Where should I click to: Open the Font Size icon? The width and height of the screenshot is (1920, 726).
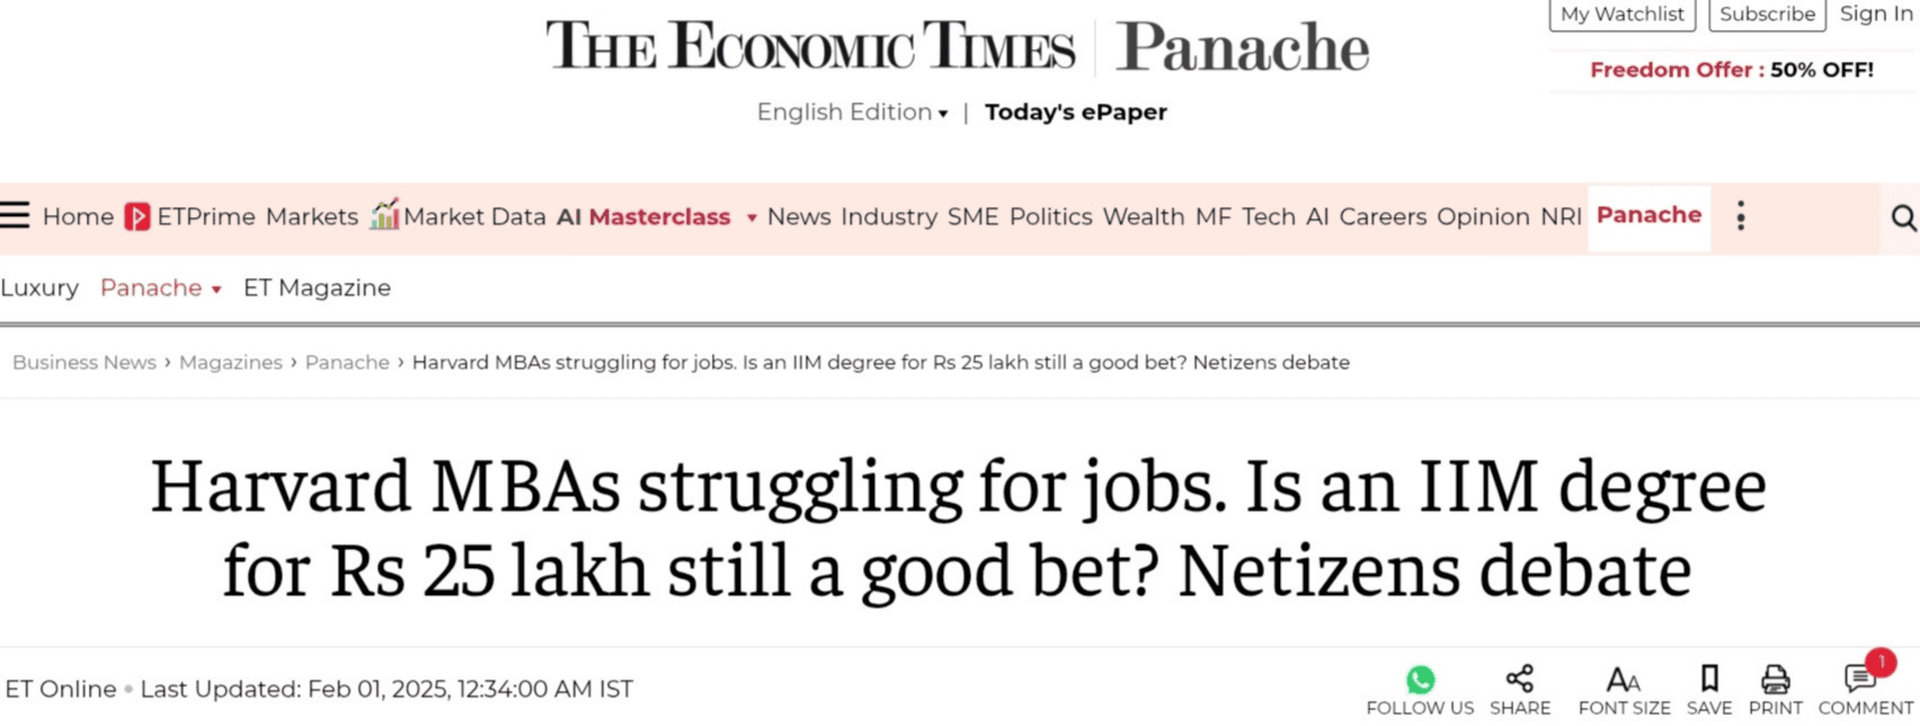(1623, 680)
